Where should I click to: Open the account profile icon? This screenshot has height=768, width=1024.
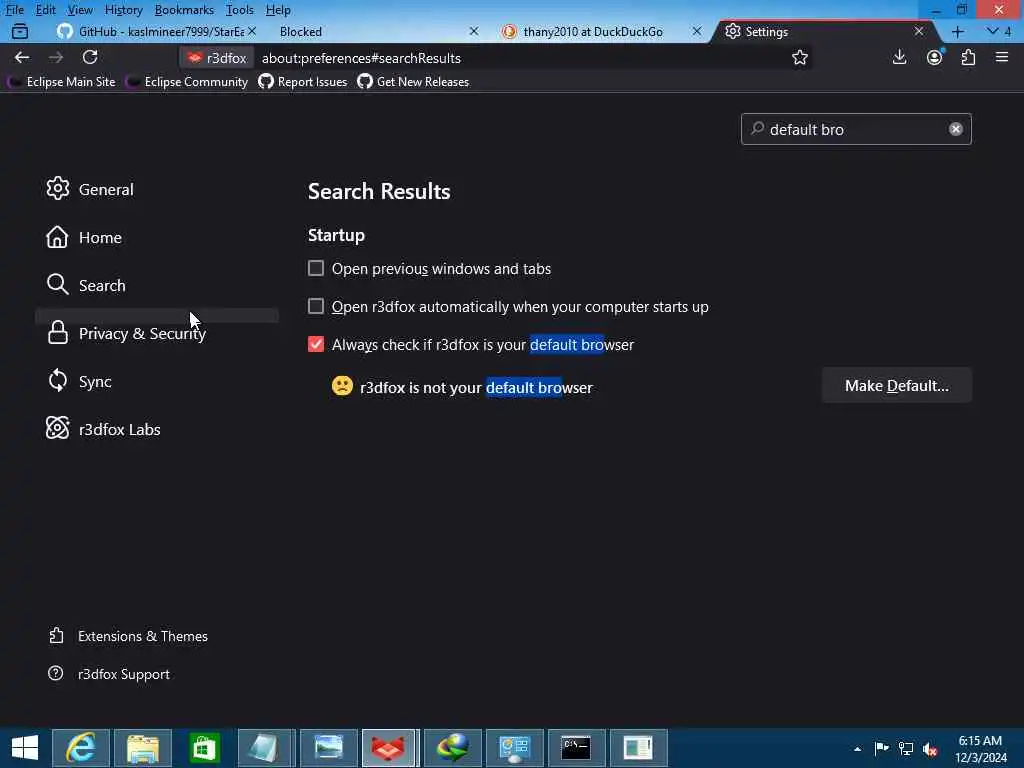coord(935,57)
